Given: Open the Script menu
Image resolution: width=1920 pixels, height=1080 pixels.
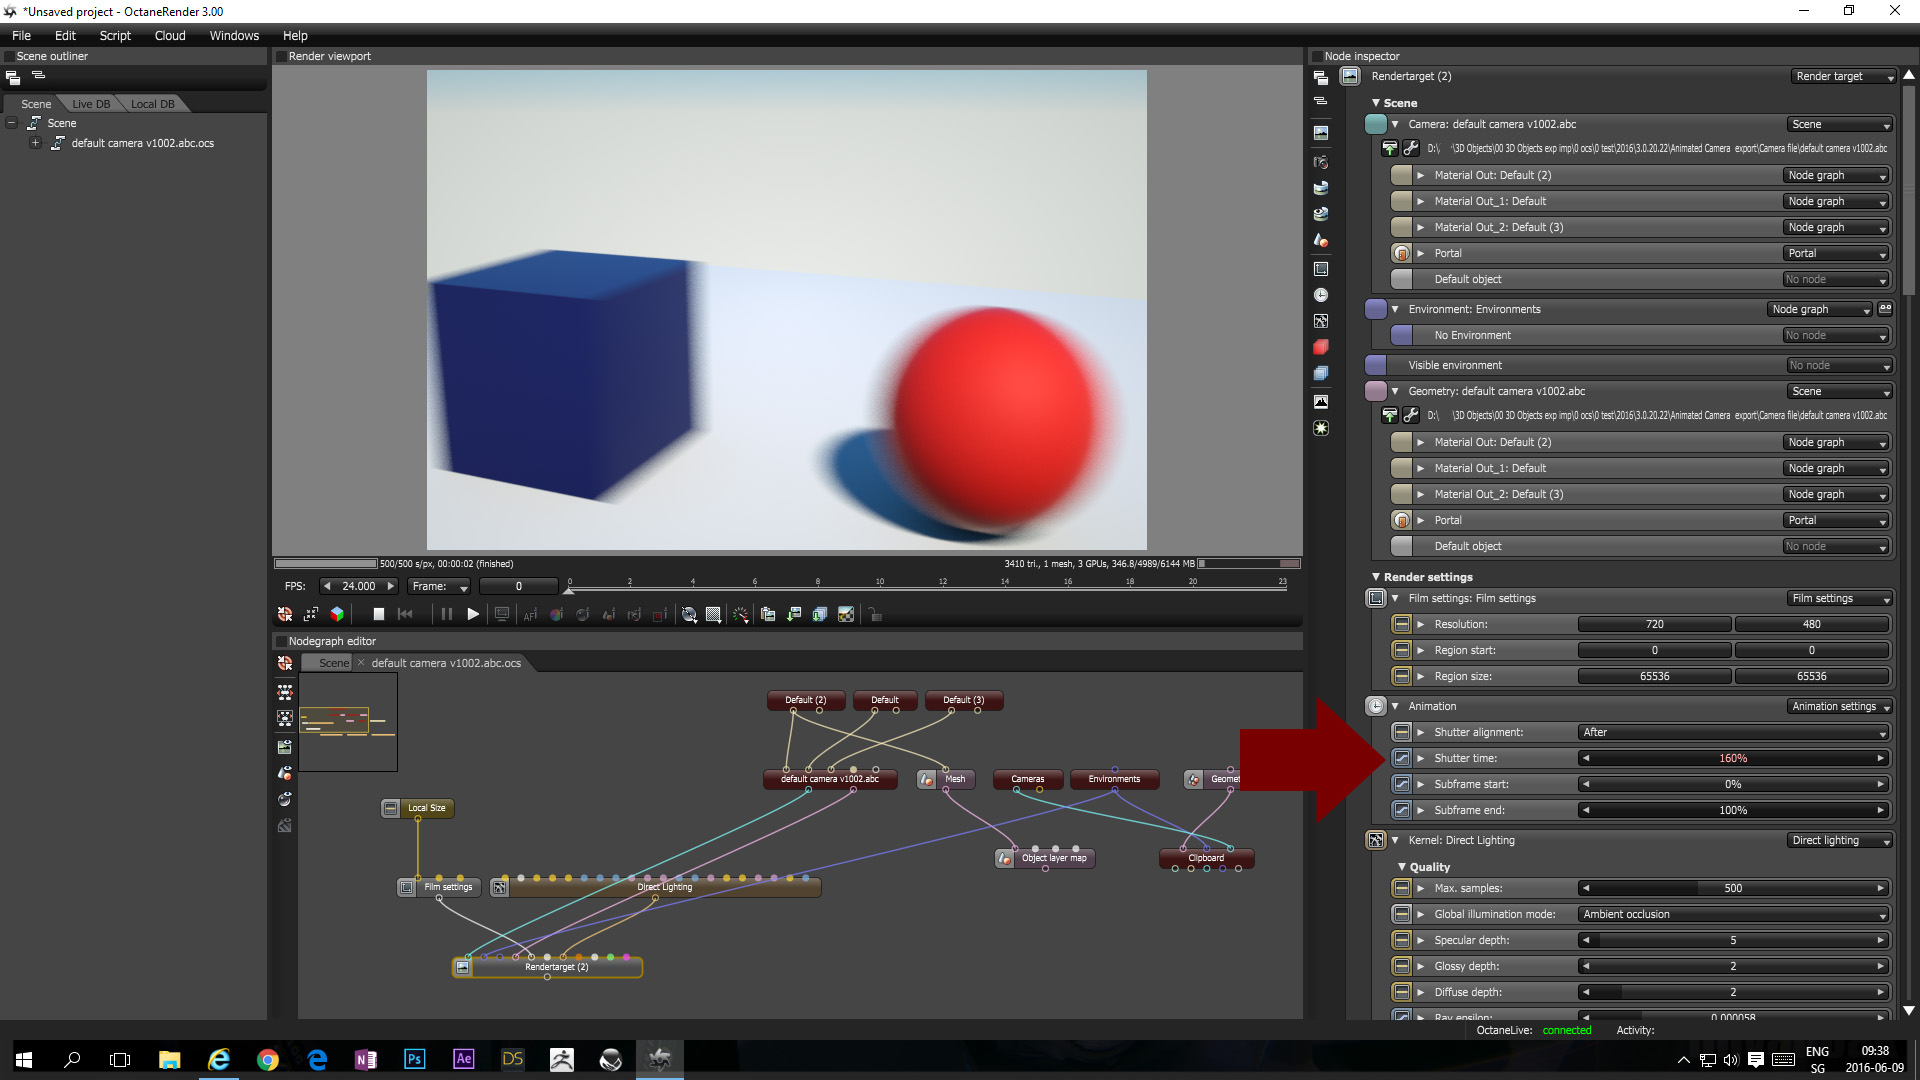Looking at the screenshot, I should (x=115, y=35).
